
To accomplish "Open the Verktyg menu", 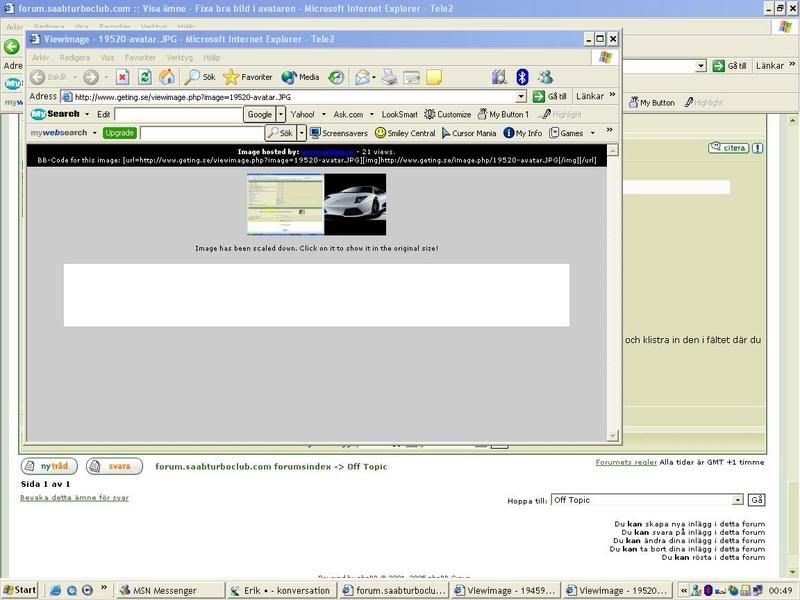I will (x=179, y=58).
